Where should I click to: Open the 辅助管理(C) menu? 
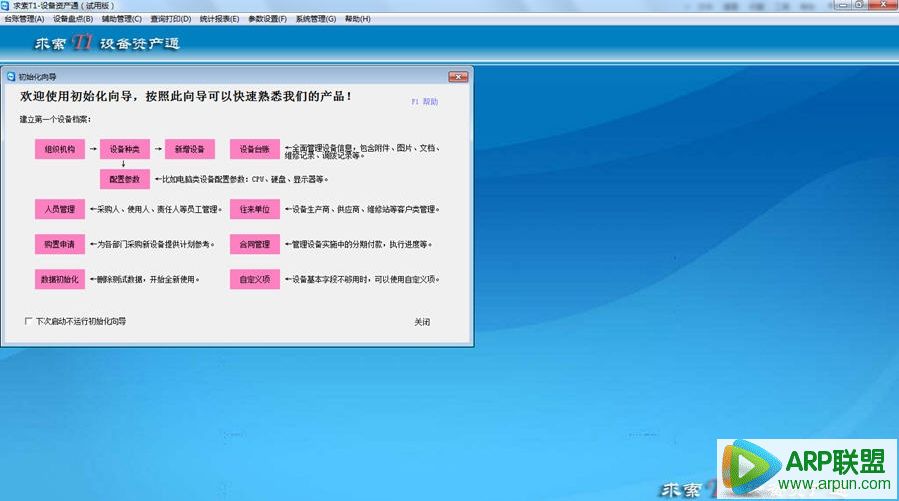click(122, 19)
